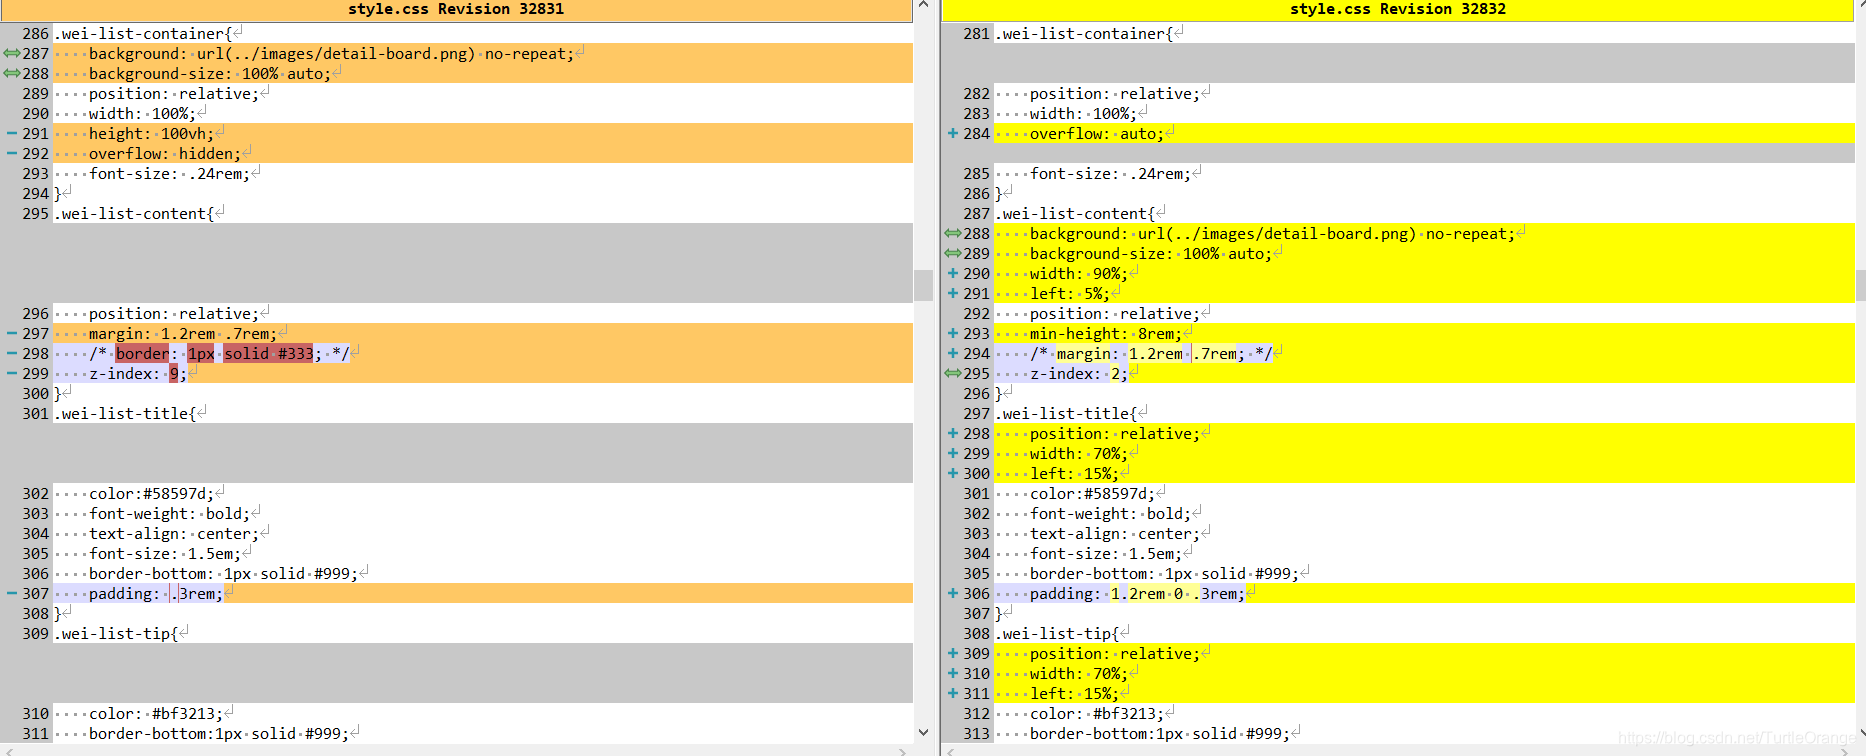Click the minus marker beside left line 299
This screenshot has height=756, width=1866.
tap(11, 373)
